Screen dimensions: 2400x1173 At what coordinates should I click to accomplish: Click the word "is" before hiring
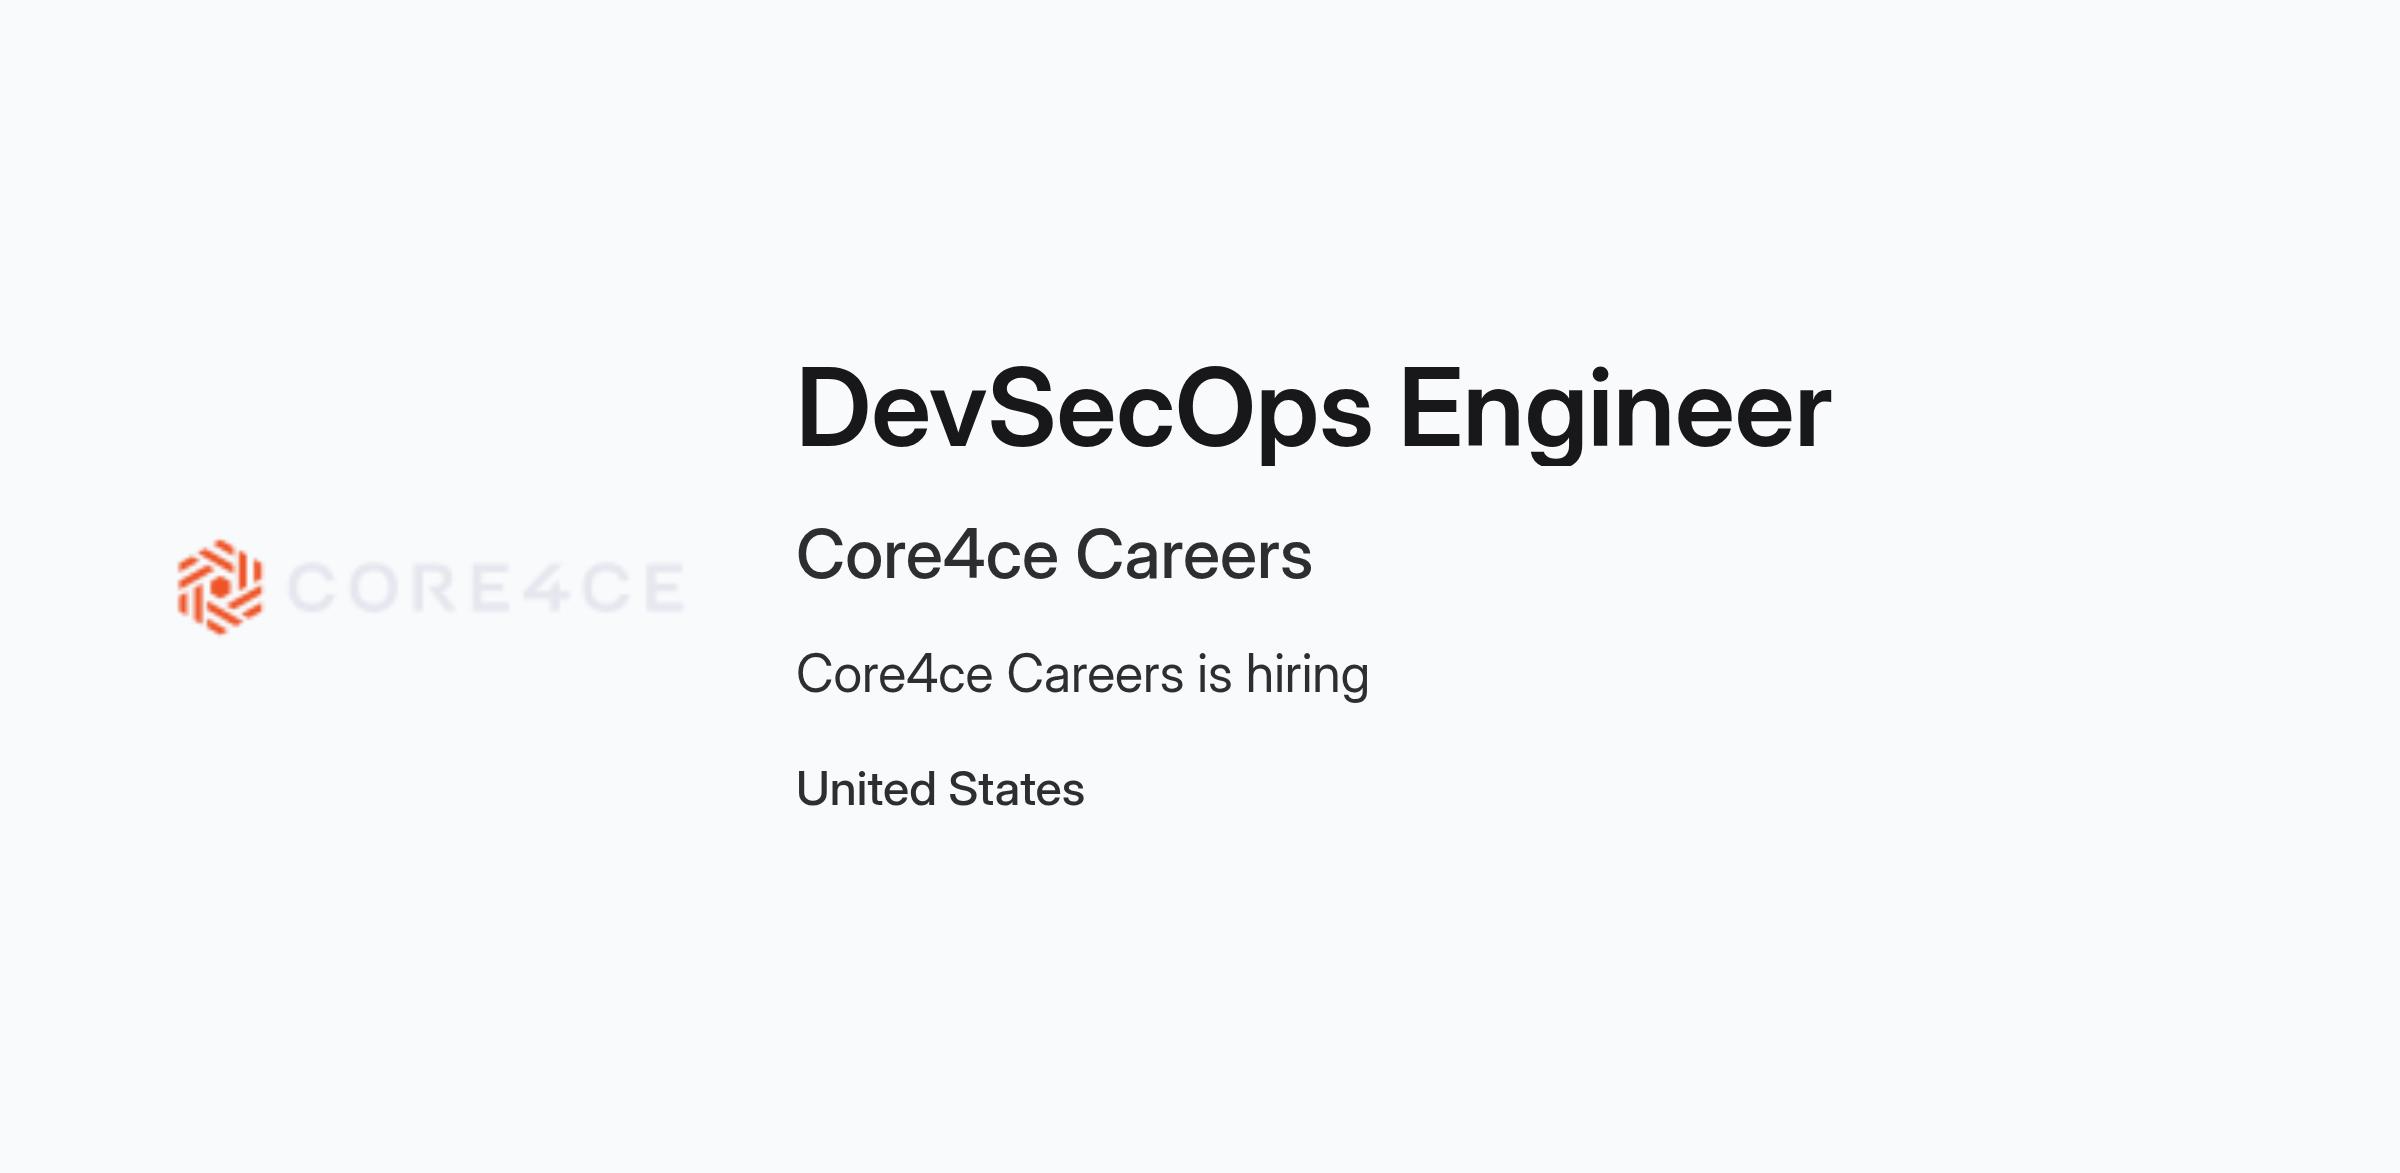(1215, 675)
